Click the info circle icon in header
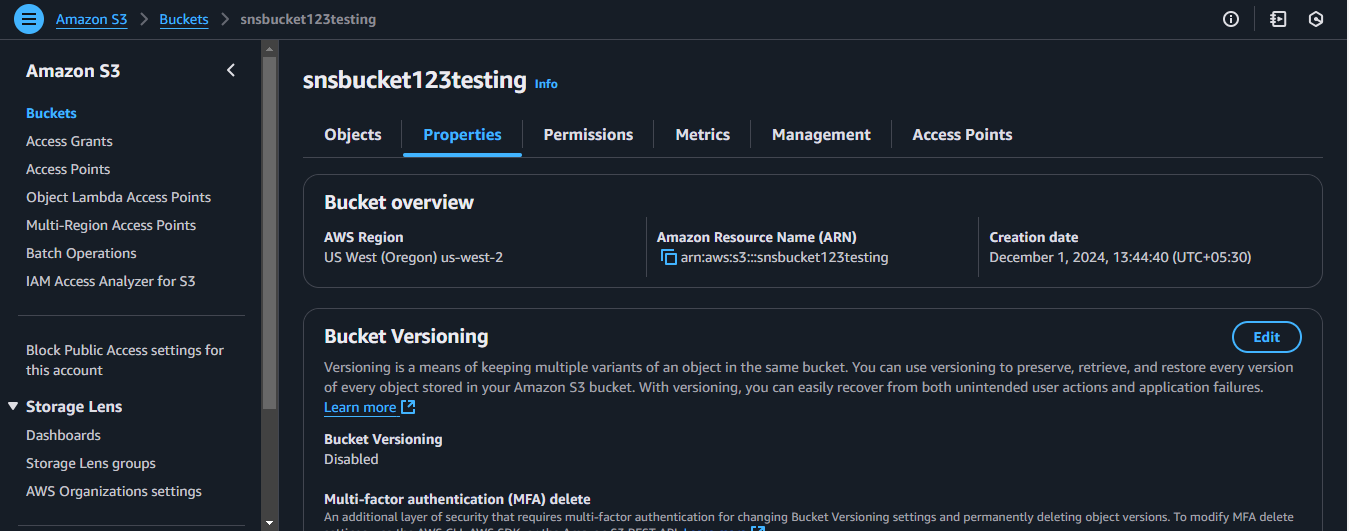Screen dimensions: 1349x531 coord(1231,19)
